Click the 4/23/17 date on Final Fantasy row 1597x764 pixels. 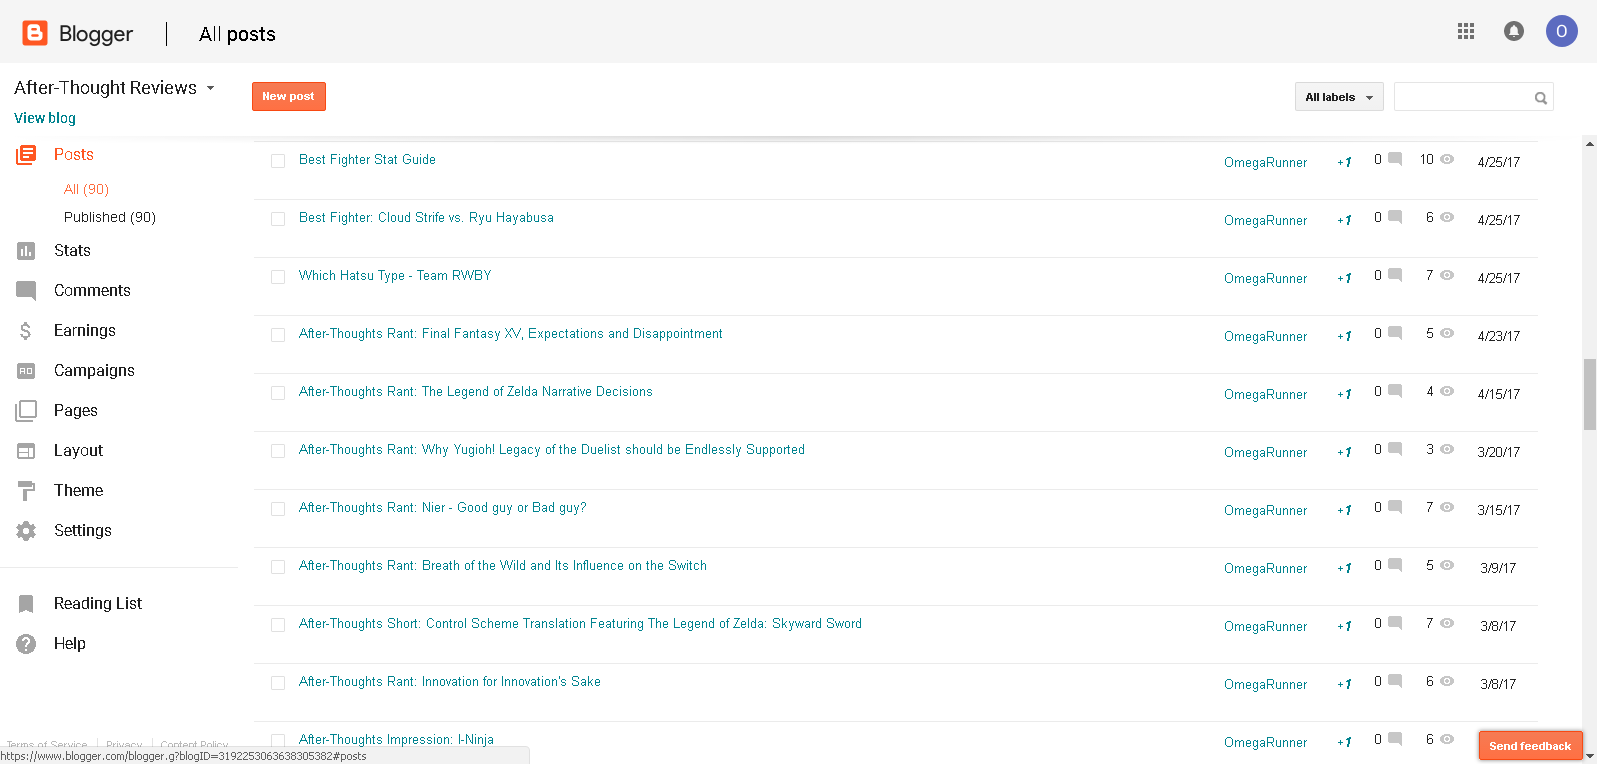(1498, 336)
